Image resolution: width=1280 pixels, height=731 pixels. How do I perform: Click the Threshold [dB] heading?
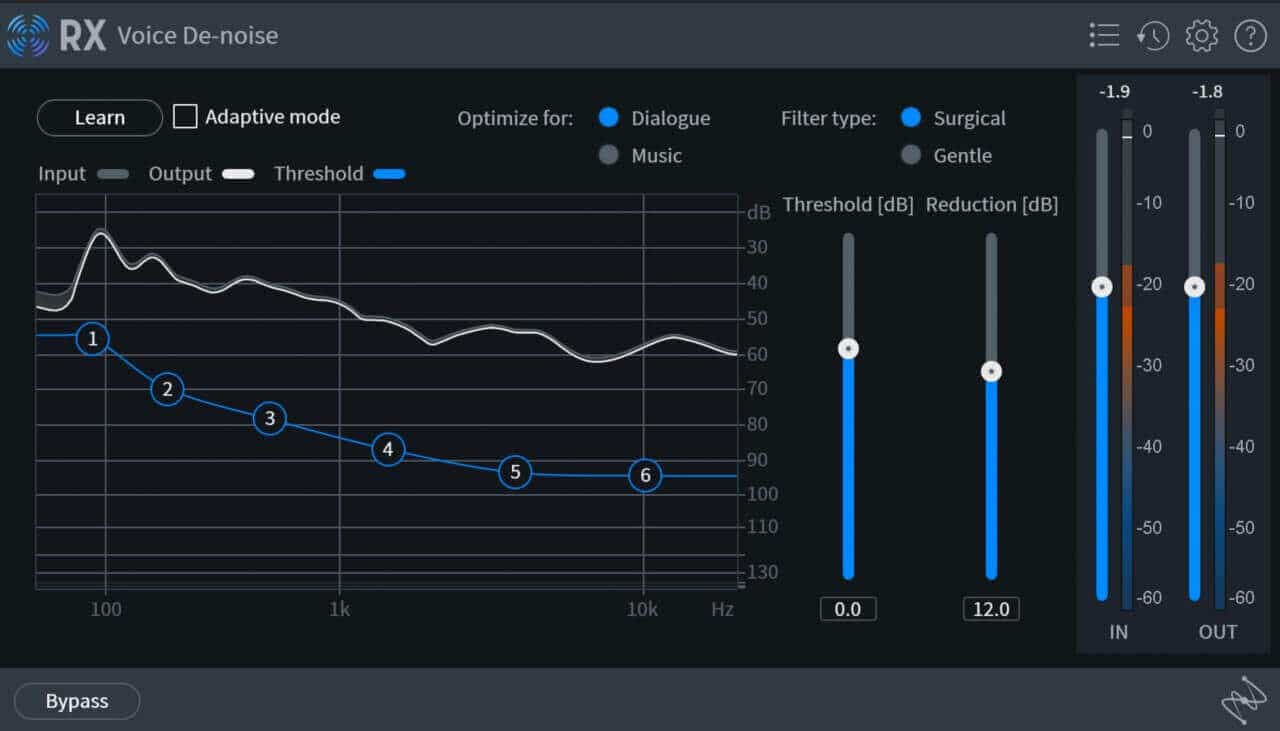coord(848,205)
